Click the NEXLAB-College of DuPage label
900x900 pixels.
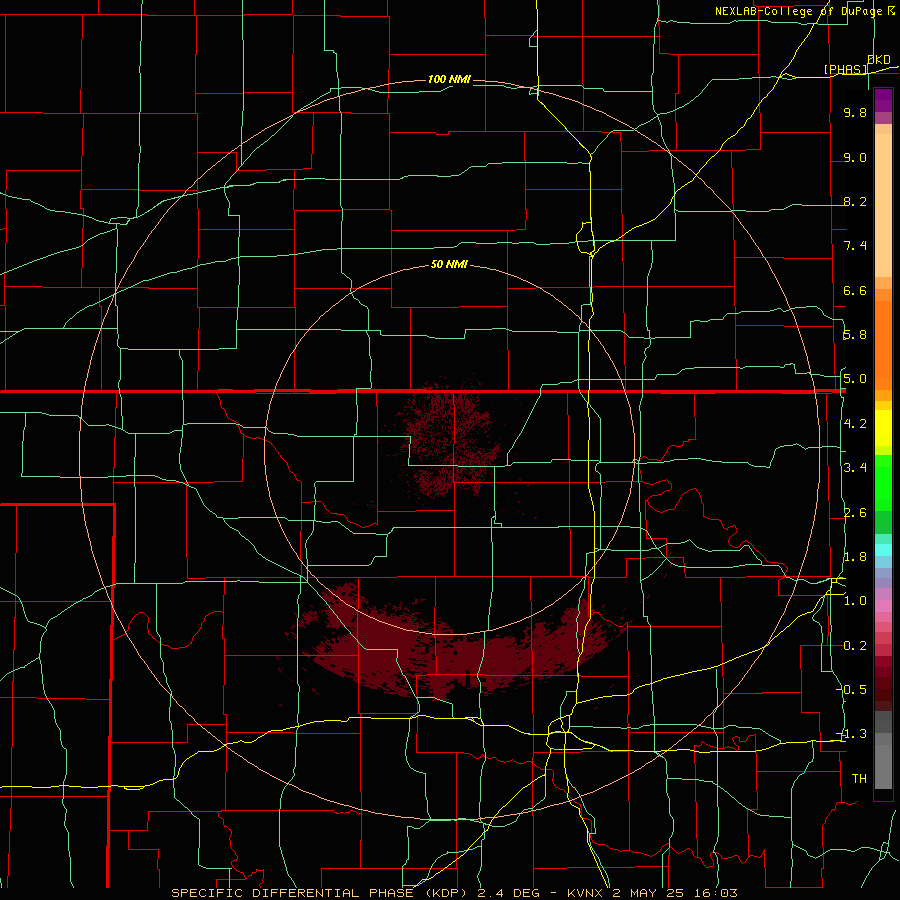click(799, 11)
